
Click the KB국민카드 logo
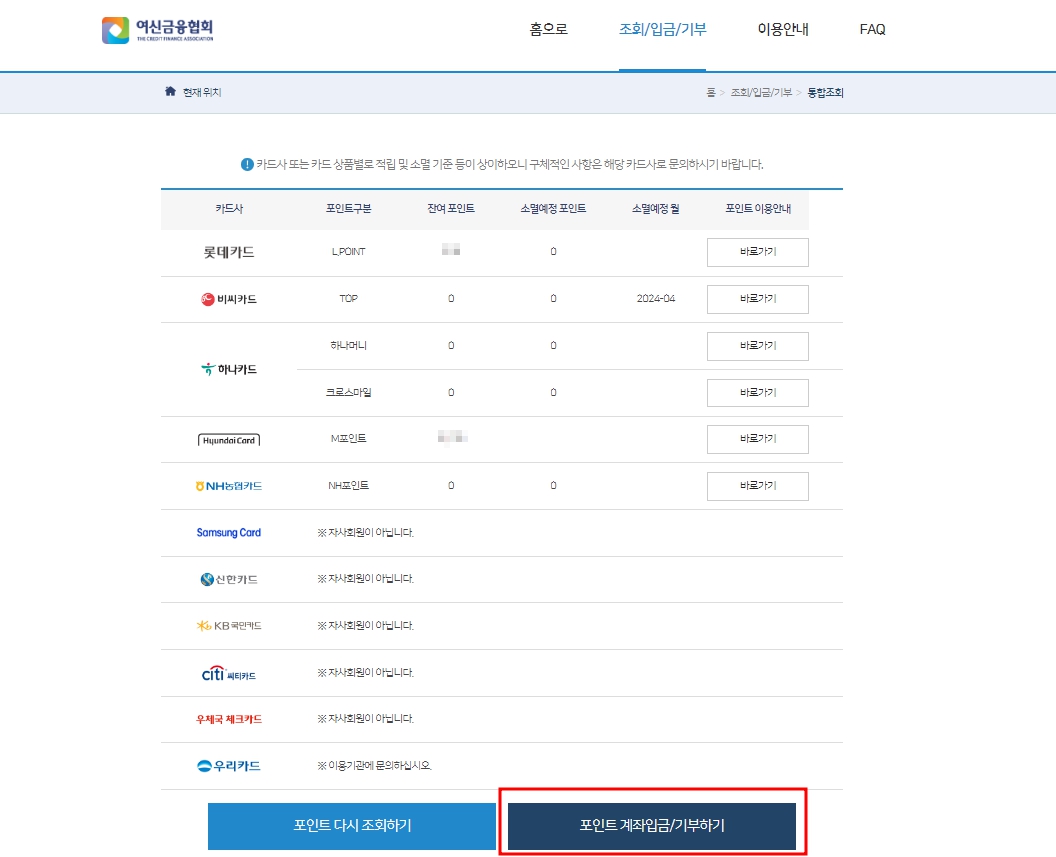click(x=229, y=626)
